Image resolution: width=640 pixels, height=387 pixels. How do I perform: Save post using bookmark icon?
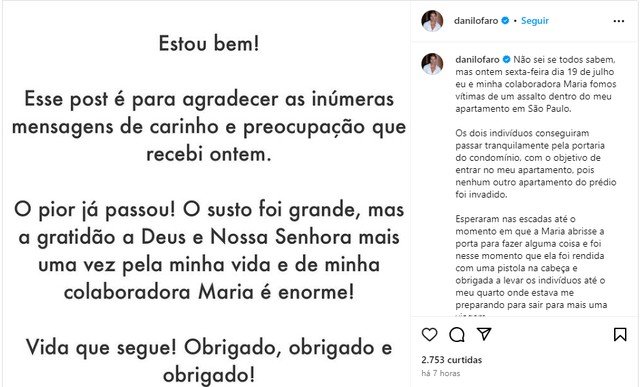[620, 335]
